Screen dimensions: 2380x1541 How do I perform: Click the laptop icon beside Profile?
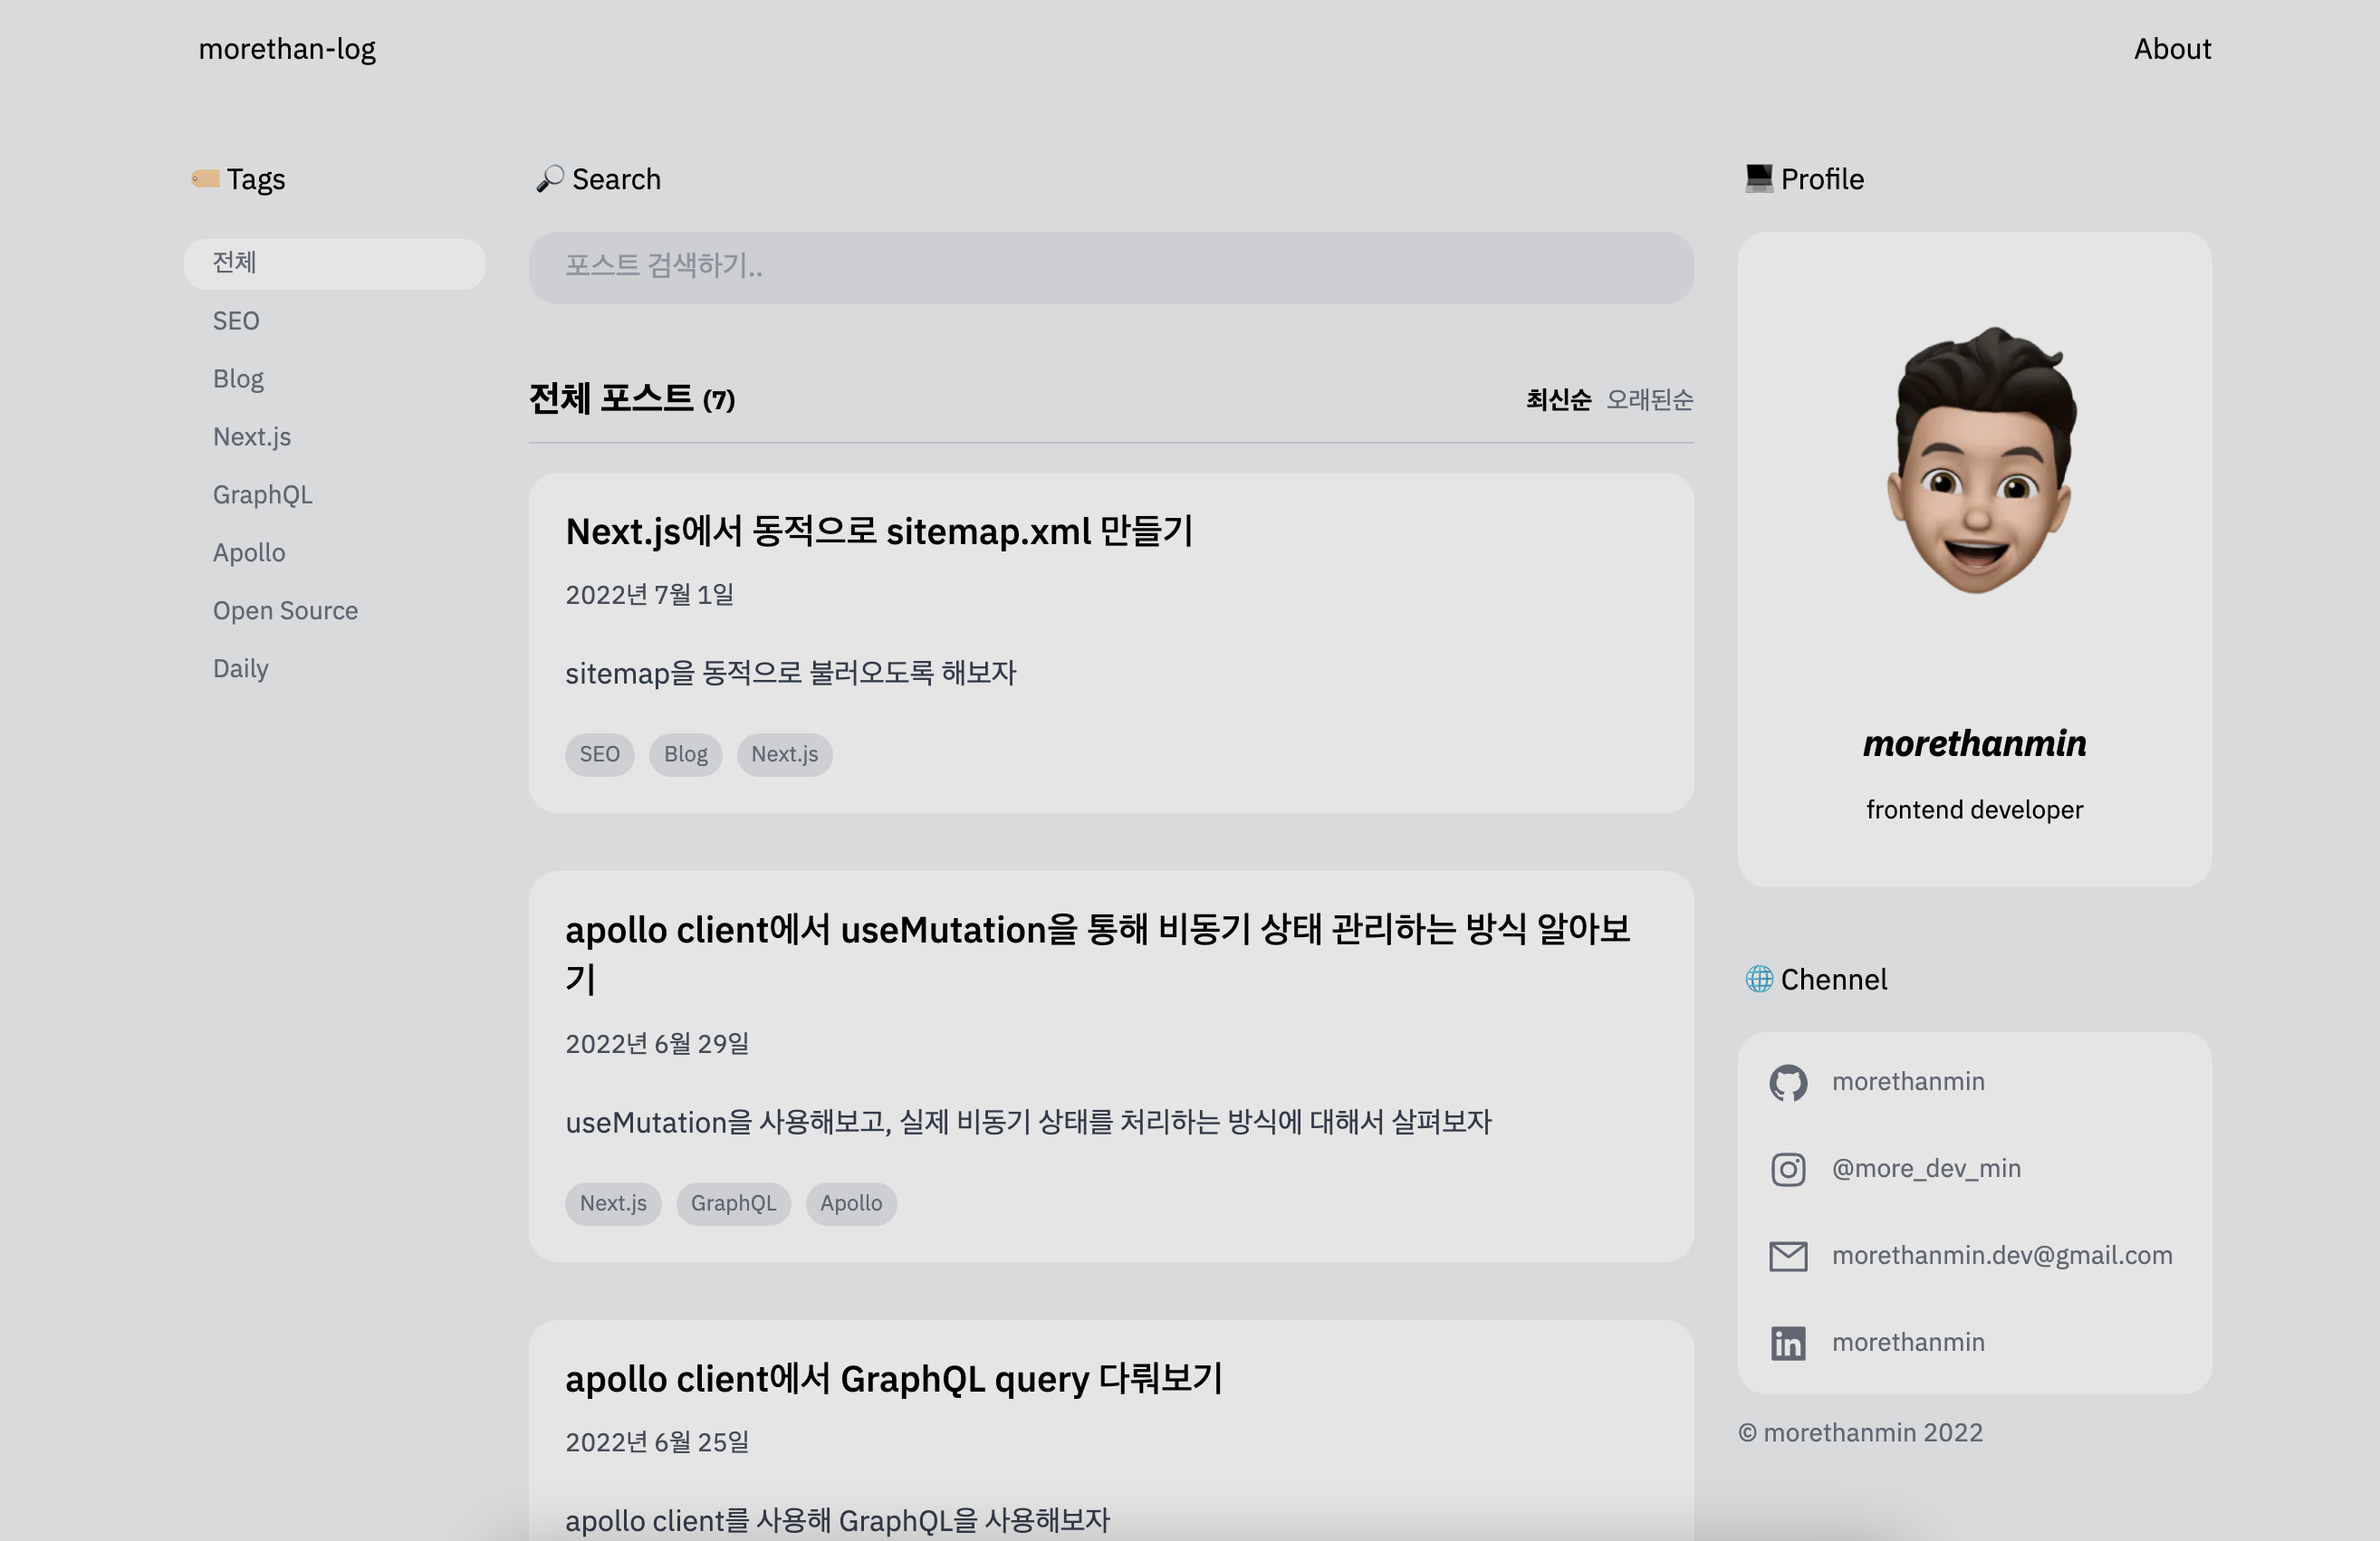coord(1759,179)
